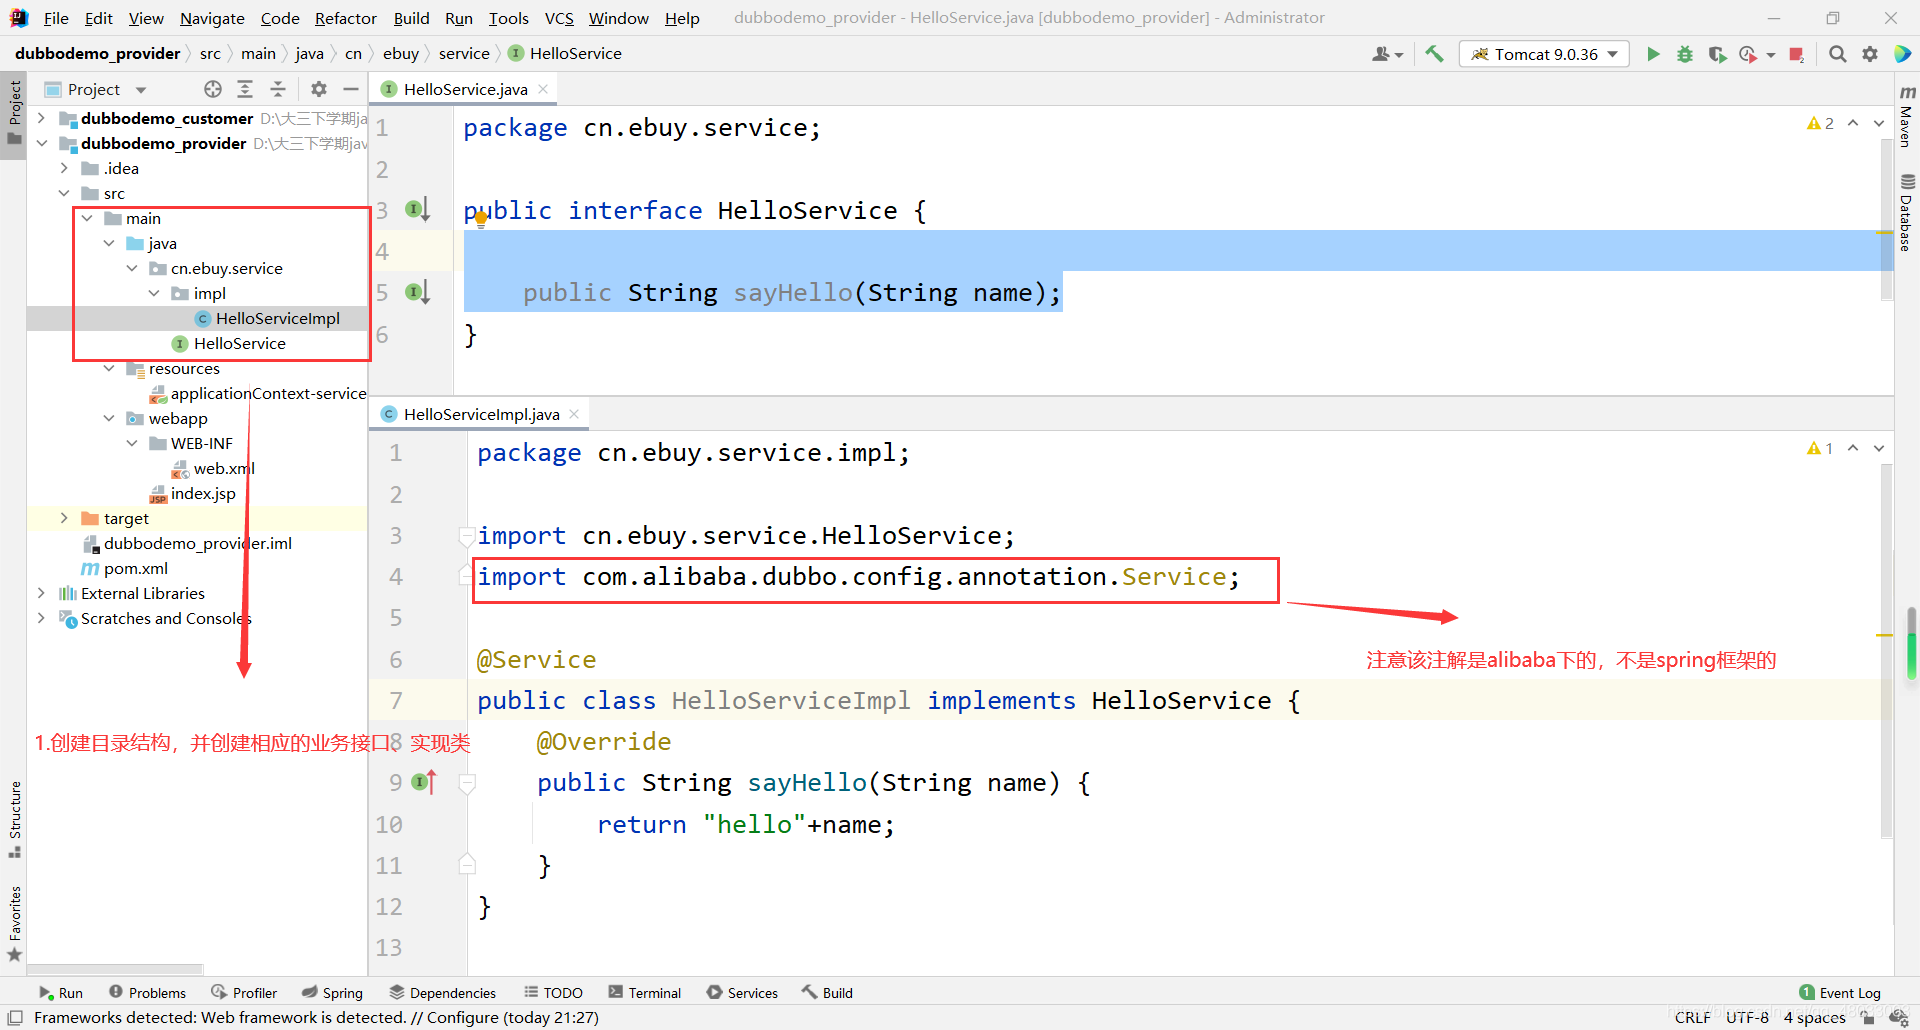
Task: Open the Event Log
Action: click(1840, 993)
